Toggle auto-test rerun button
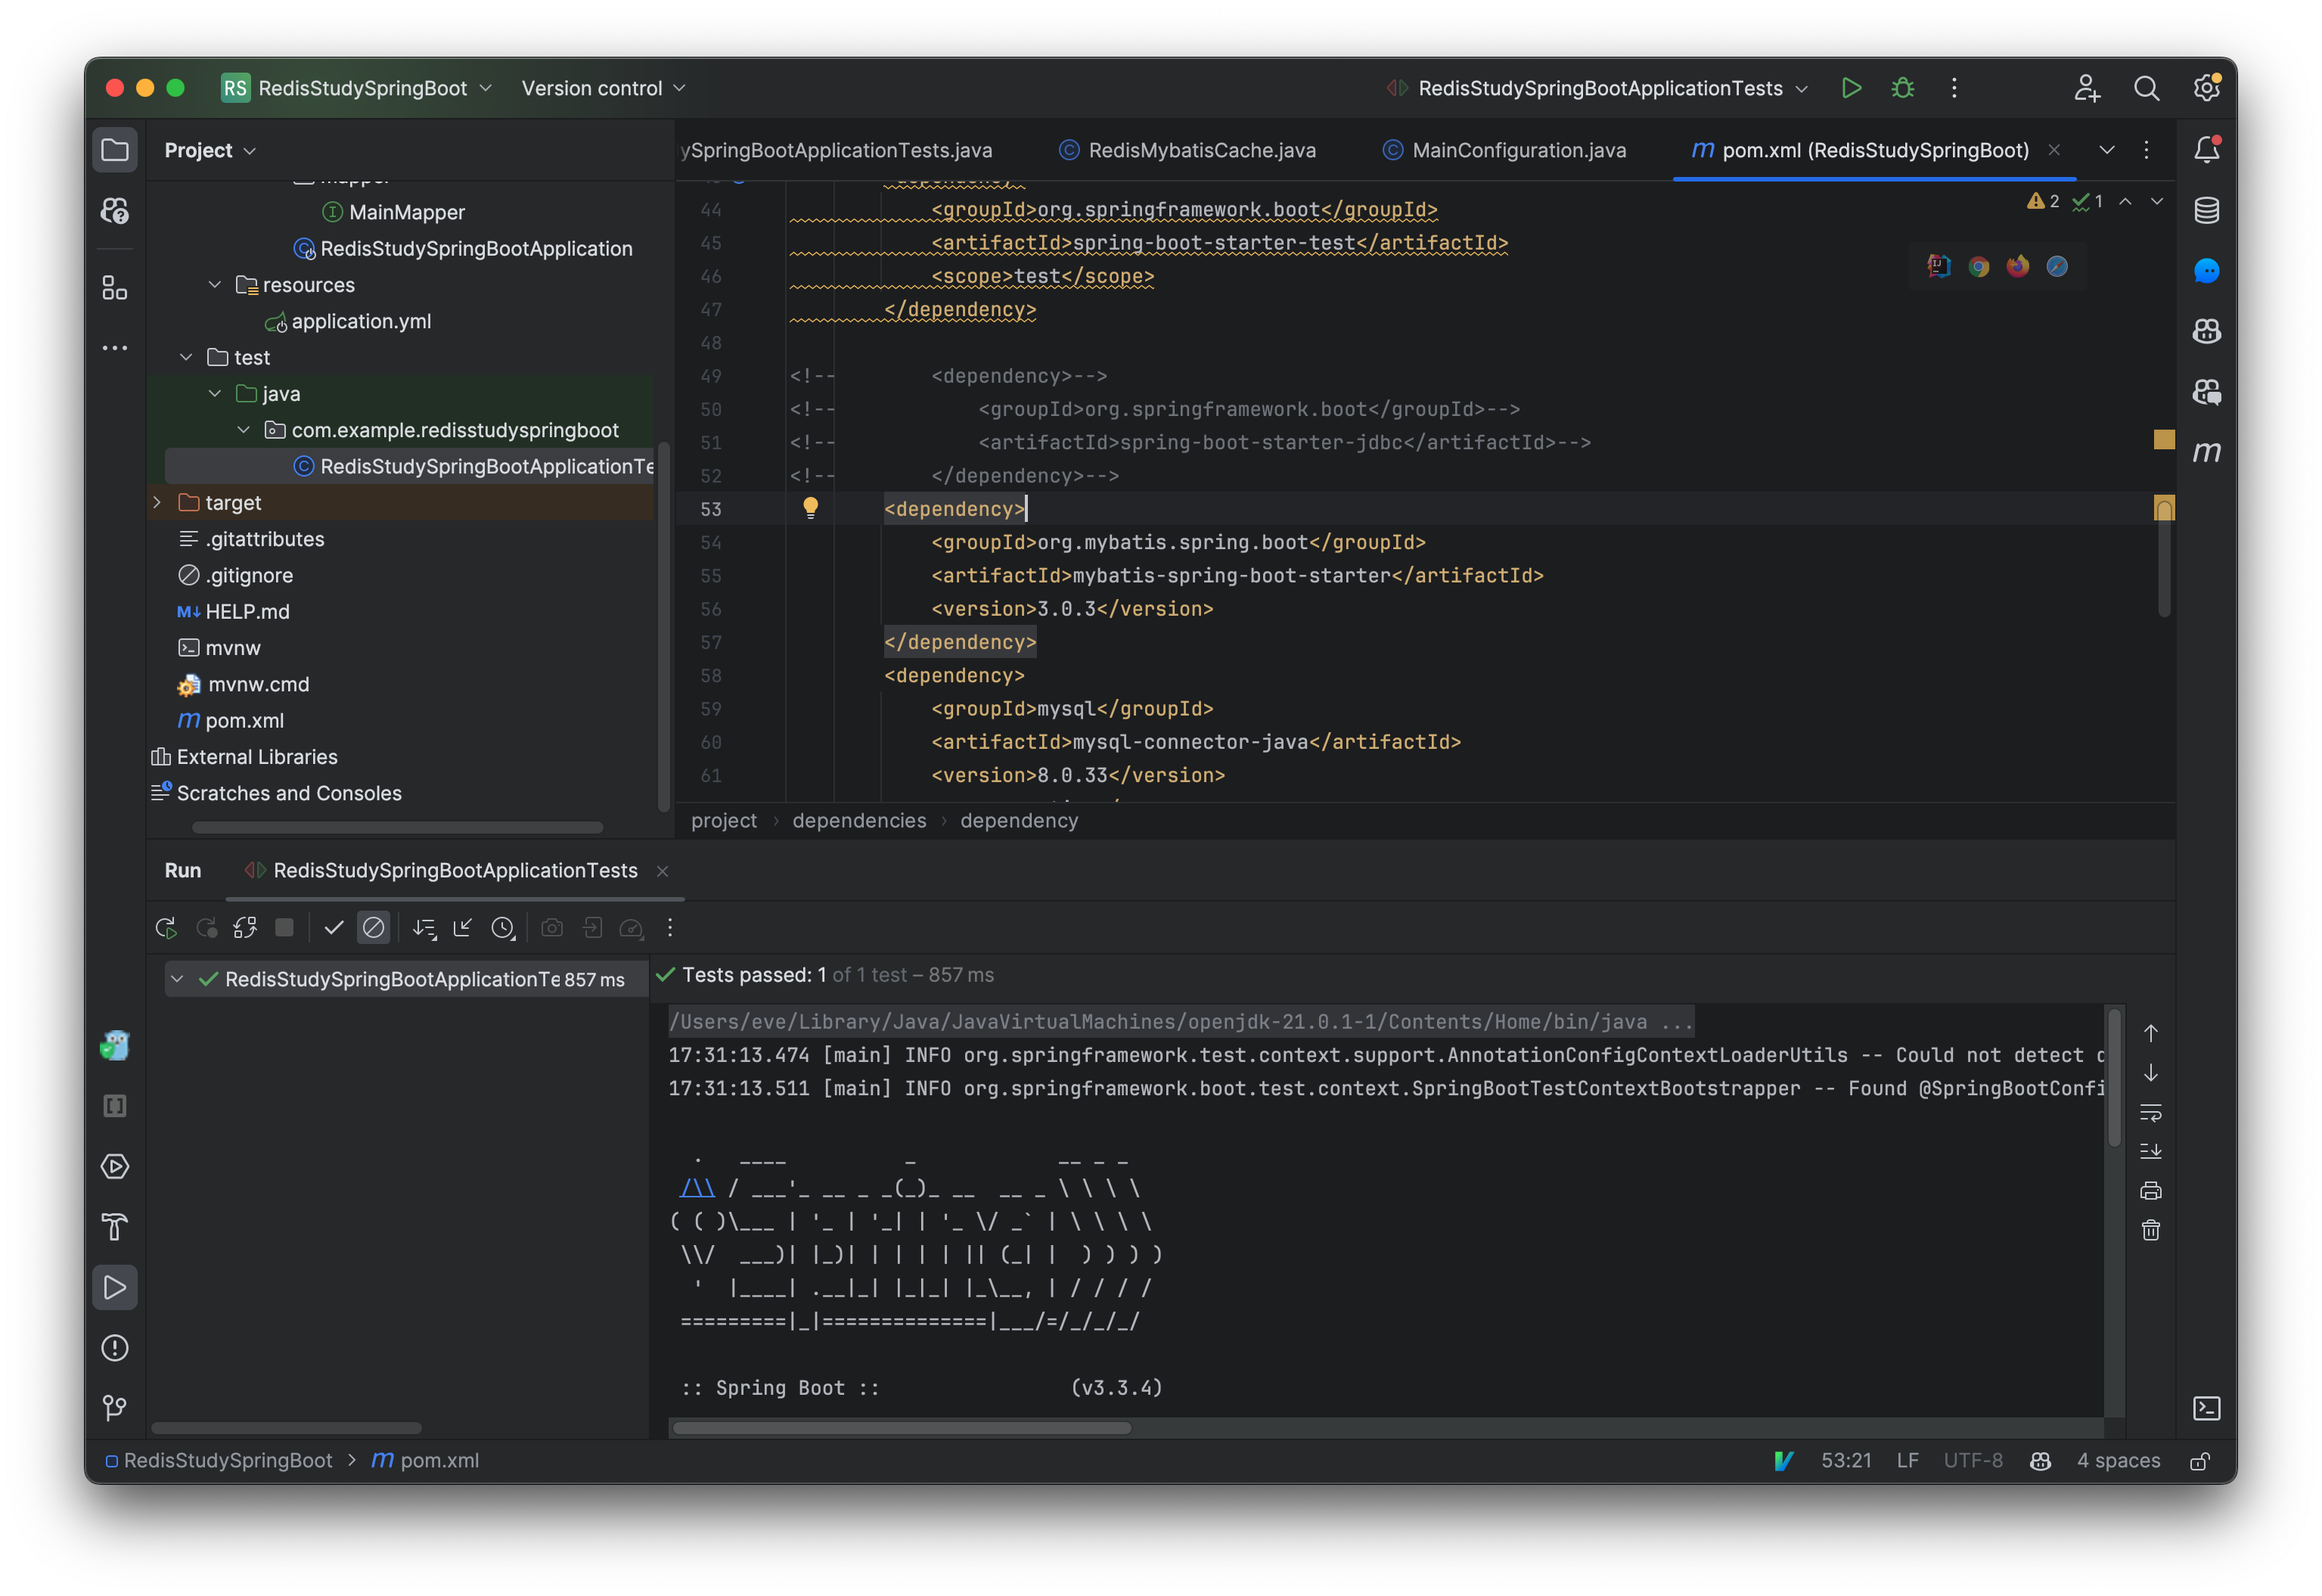Screen dimensions: 2322x1596 245,928
